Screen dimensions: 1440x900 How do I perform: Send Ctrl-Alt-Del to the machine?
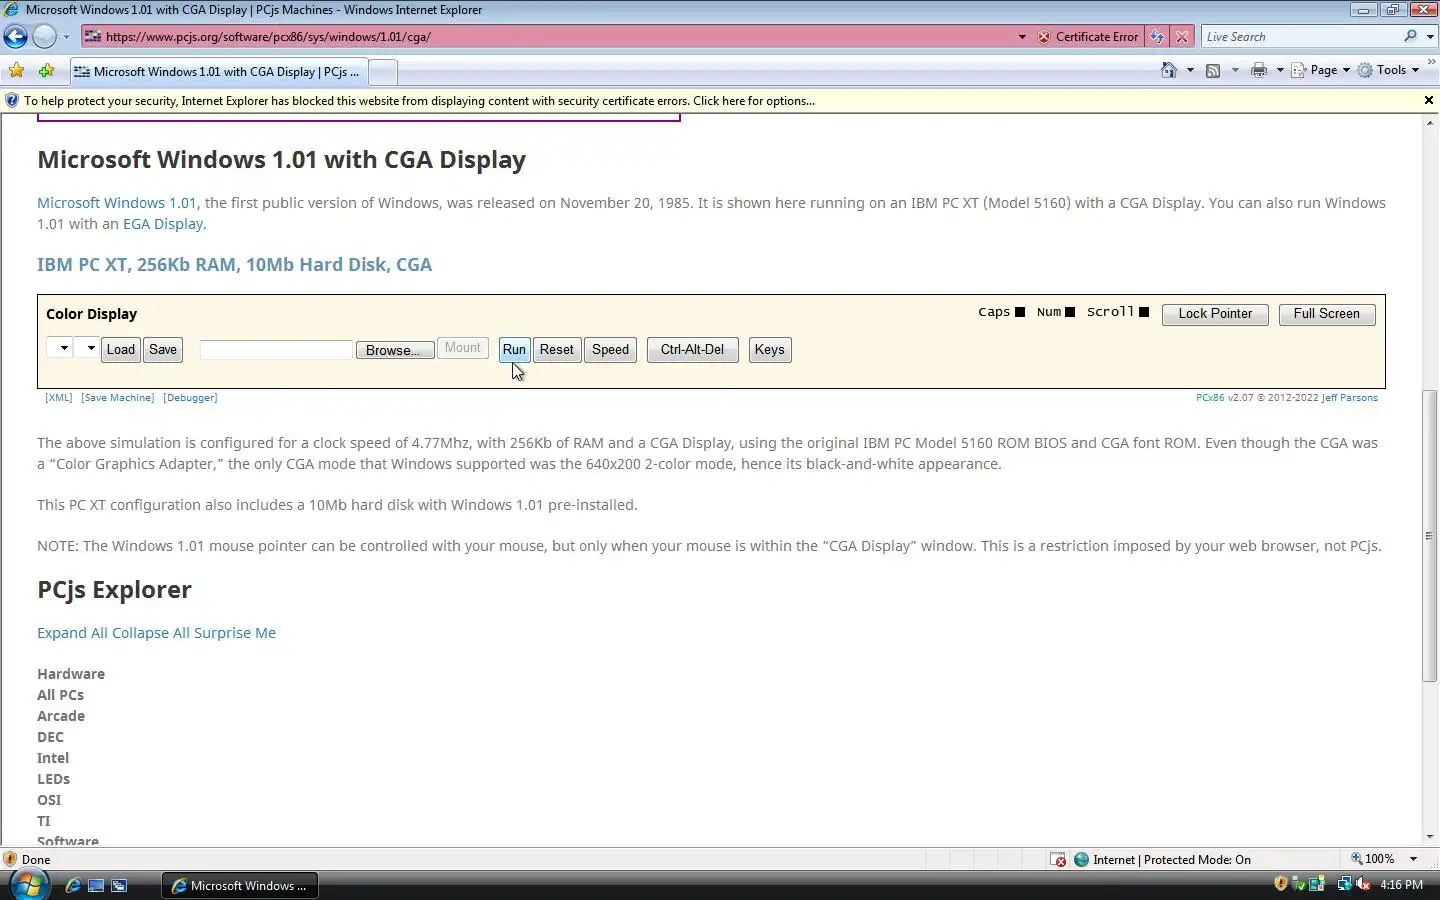(692, 350)
